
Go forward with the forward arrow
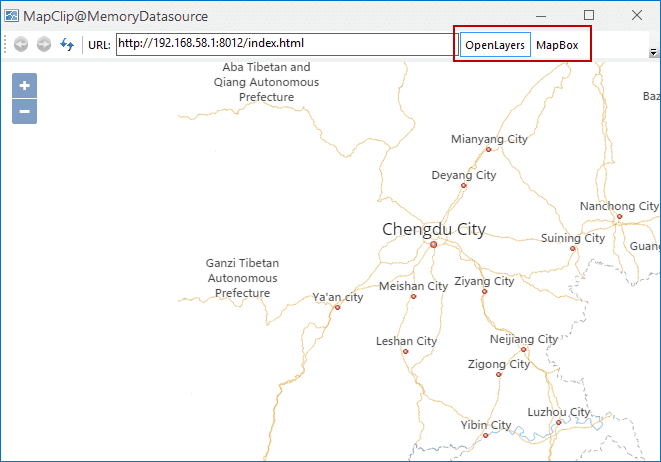[x=44, y=44]
